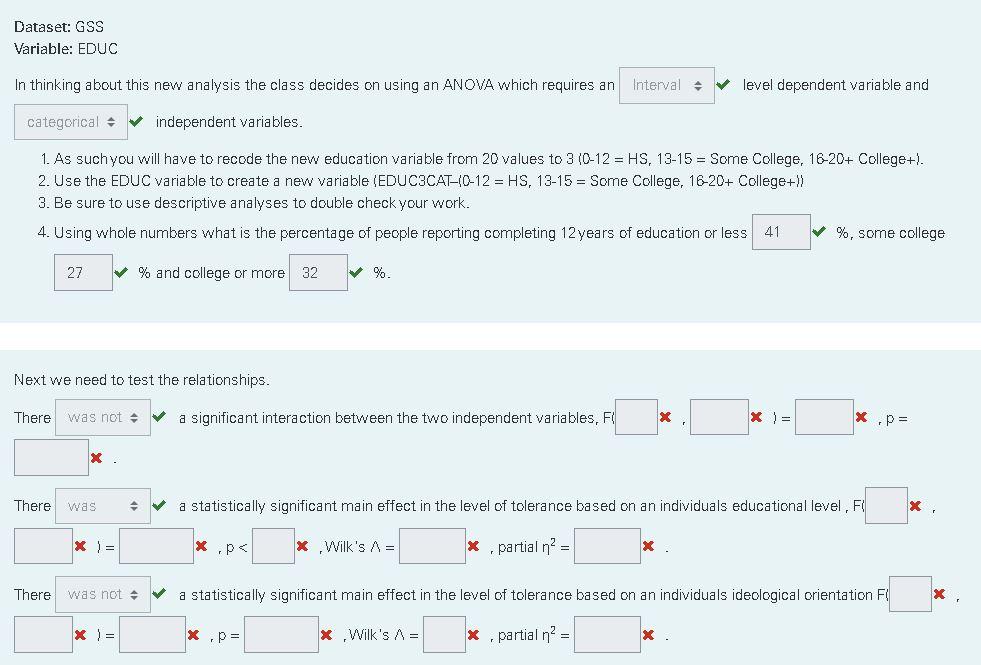Click the red X next to the Wilk's Λ field

472,545
